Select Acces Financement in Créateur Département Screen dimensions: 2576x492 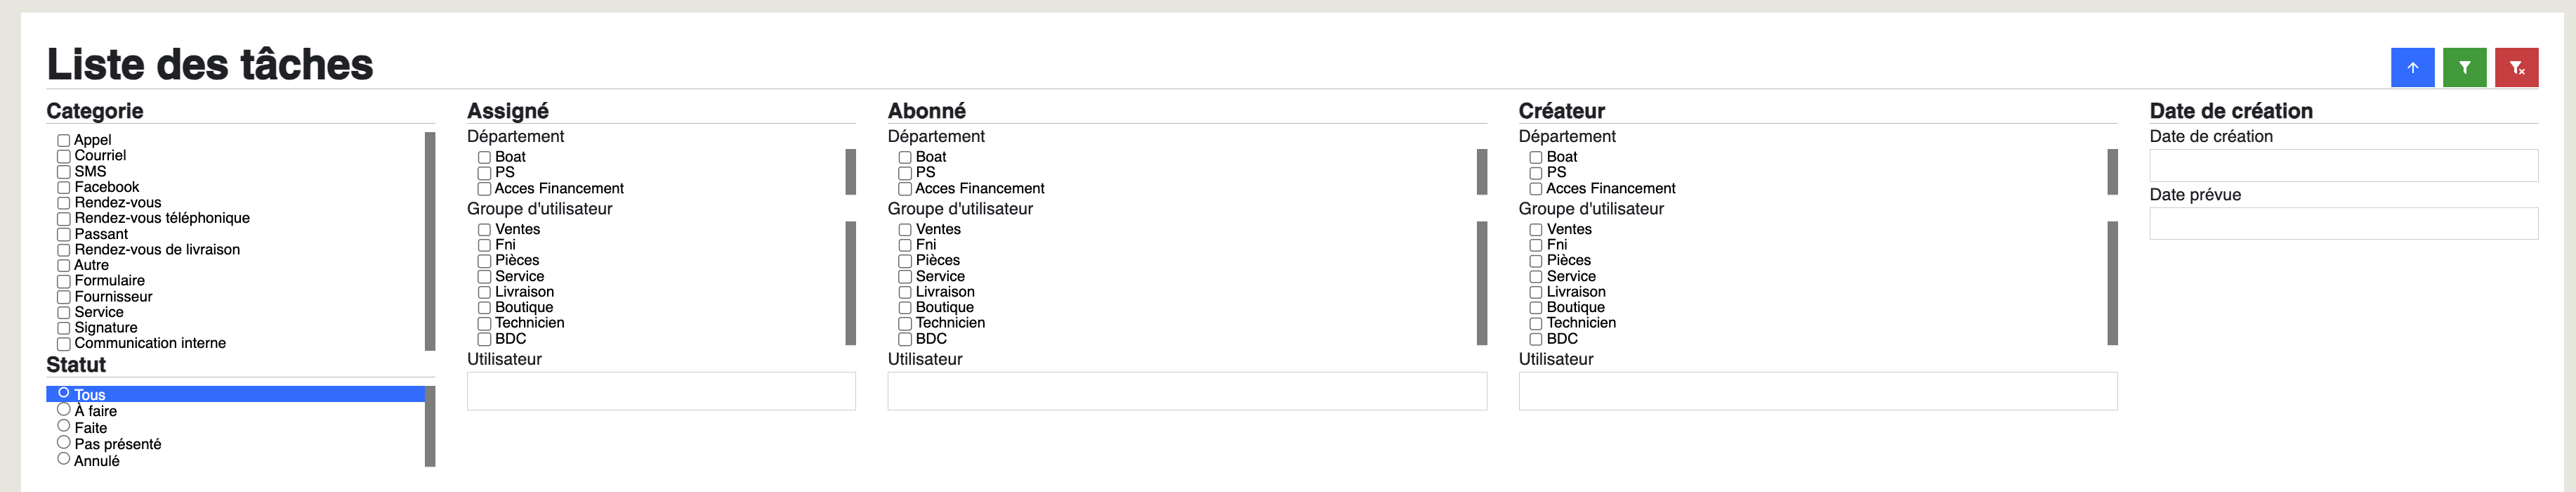tap(1535, 189)
